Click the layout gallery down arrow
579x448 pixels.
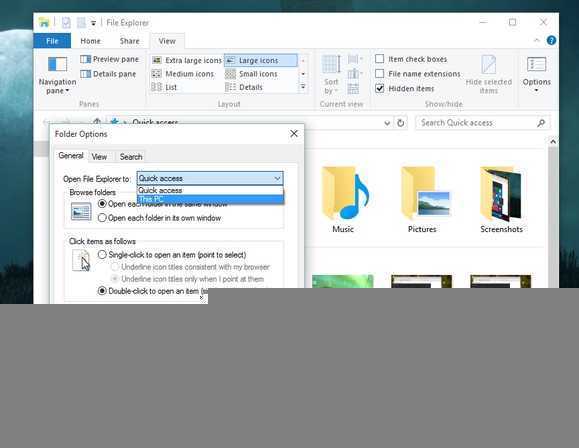click(x=303, y=74)
